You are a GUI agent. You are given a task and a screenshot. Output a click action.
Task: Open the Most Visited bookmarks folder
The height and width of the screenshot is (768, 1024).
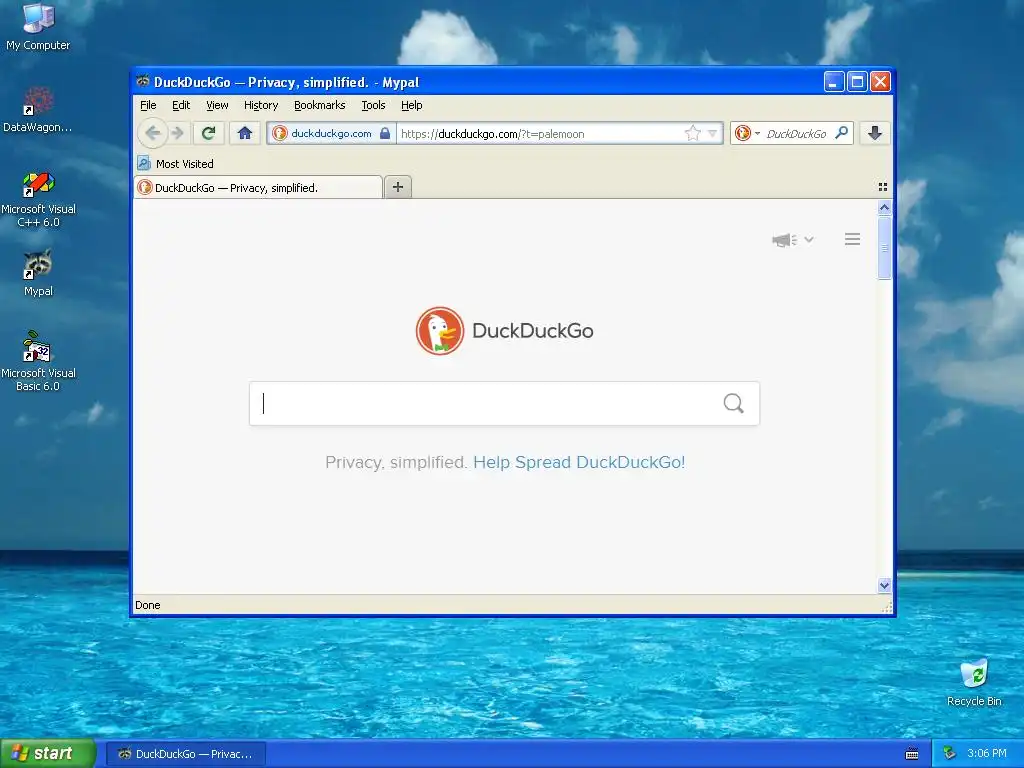click(x=176, y=163)
